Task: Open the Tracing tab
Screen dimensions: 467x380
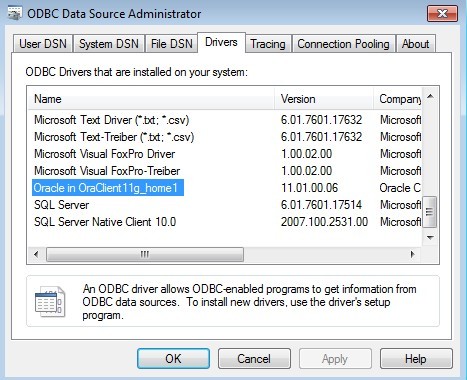Action: tap(268, 44)
